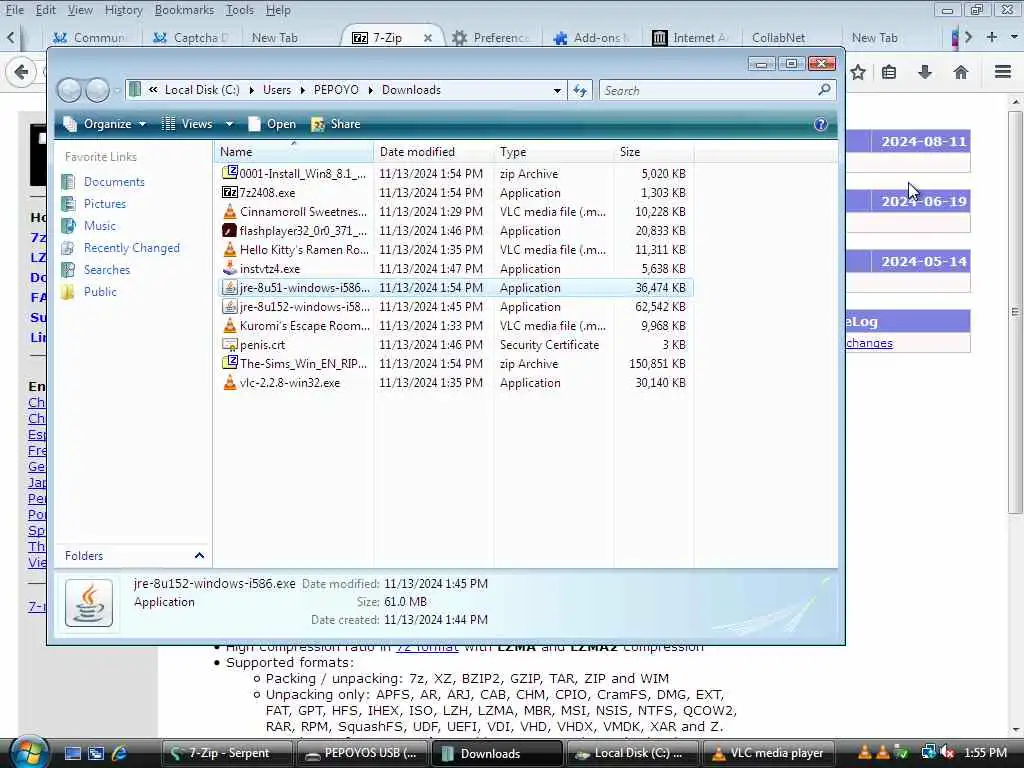Select the flashplayer32 installer icon
Image resolution: width=1024 pixels, height=768 pixels.
(x=230, y=231)
